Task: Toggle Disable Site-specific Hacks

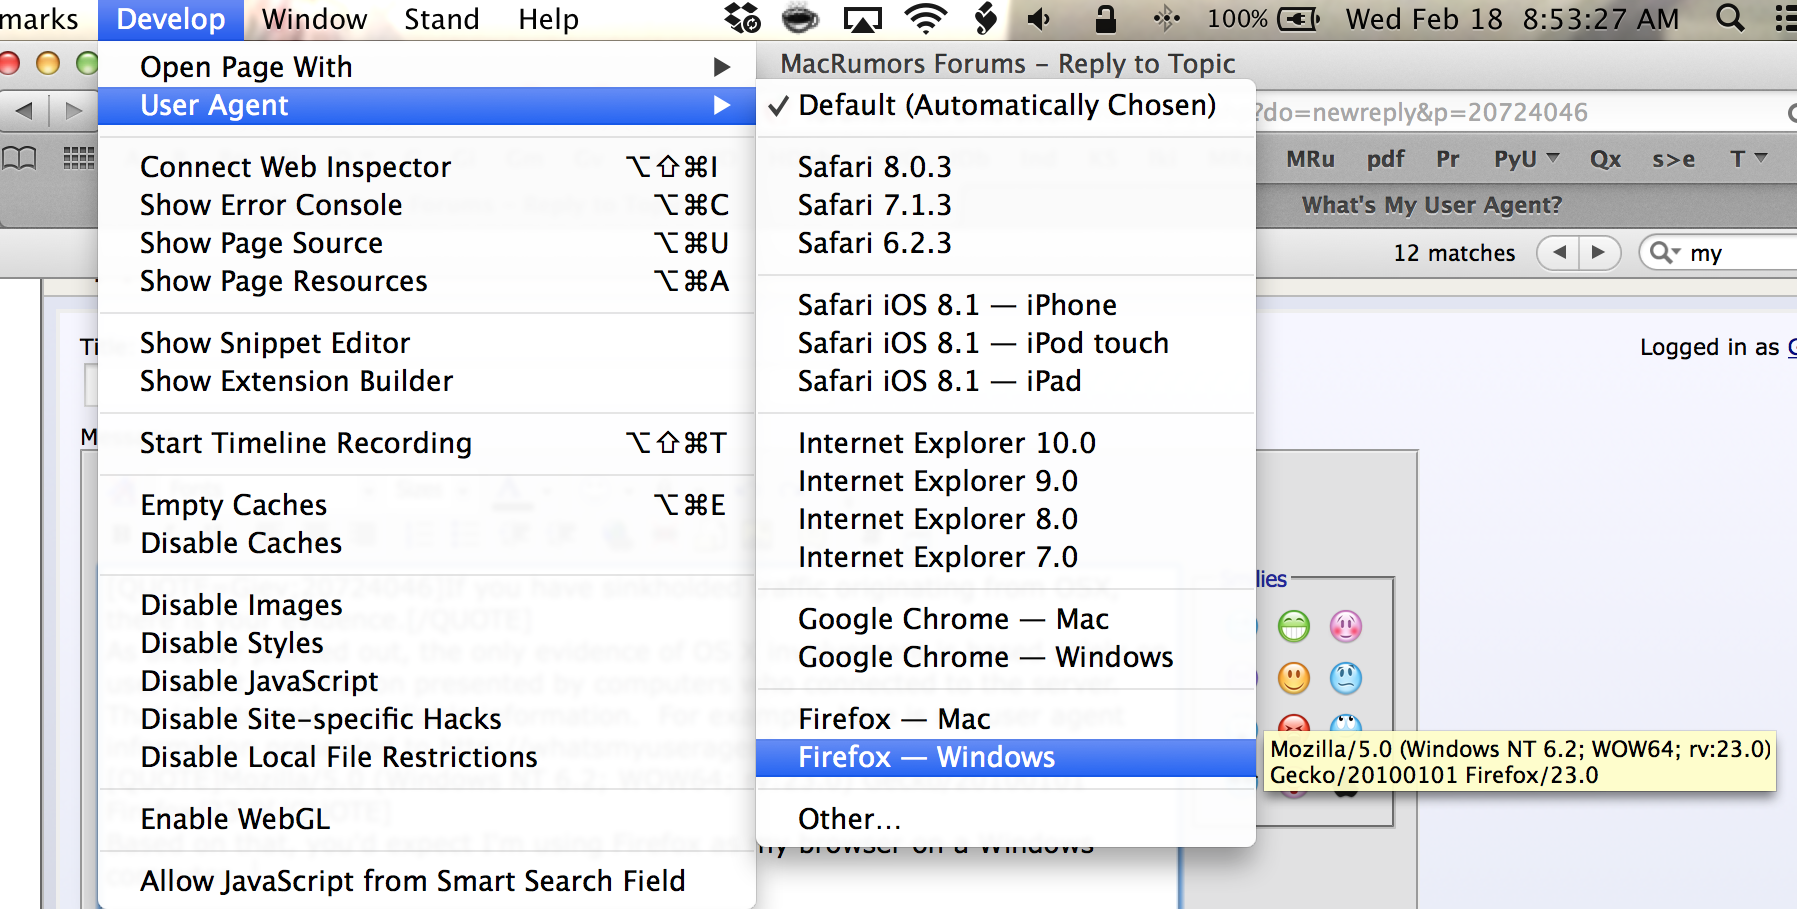Action: 427,719
